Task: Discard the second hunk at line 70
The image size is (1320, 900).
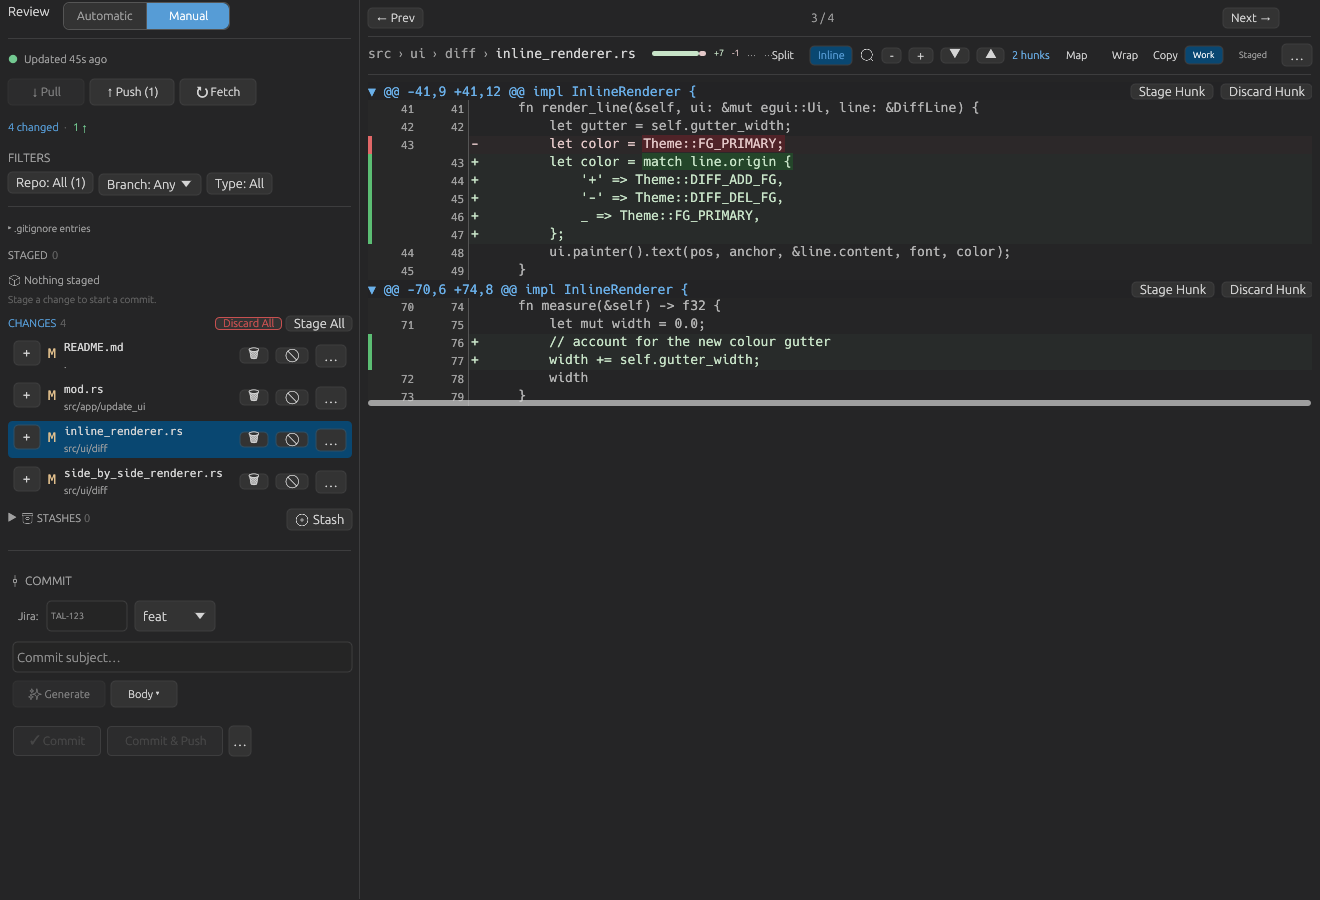Action: point(1268,289)
